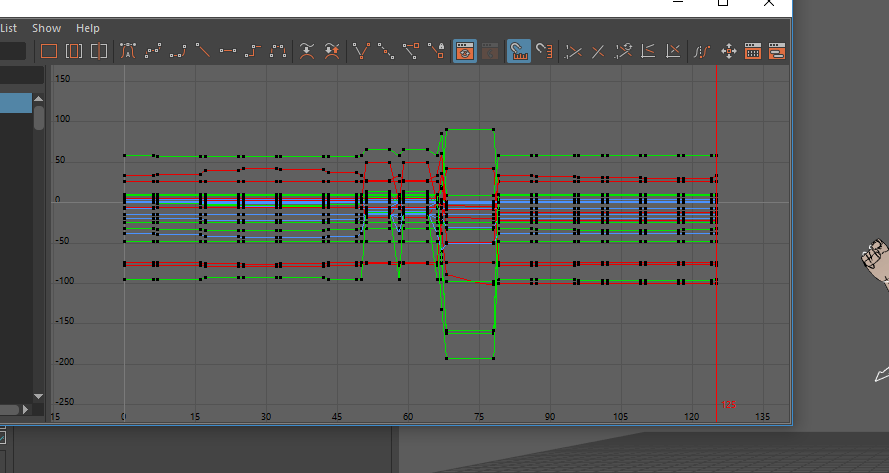Lock the tangent weight
This screenshot has height=473, width=889.
click(436, 52)
